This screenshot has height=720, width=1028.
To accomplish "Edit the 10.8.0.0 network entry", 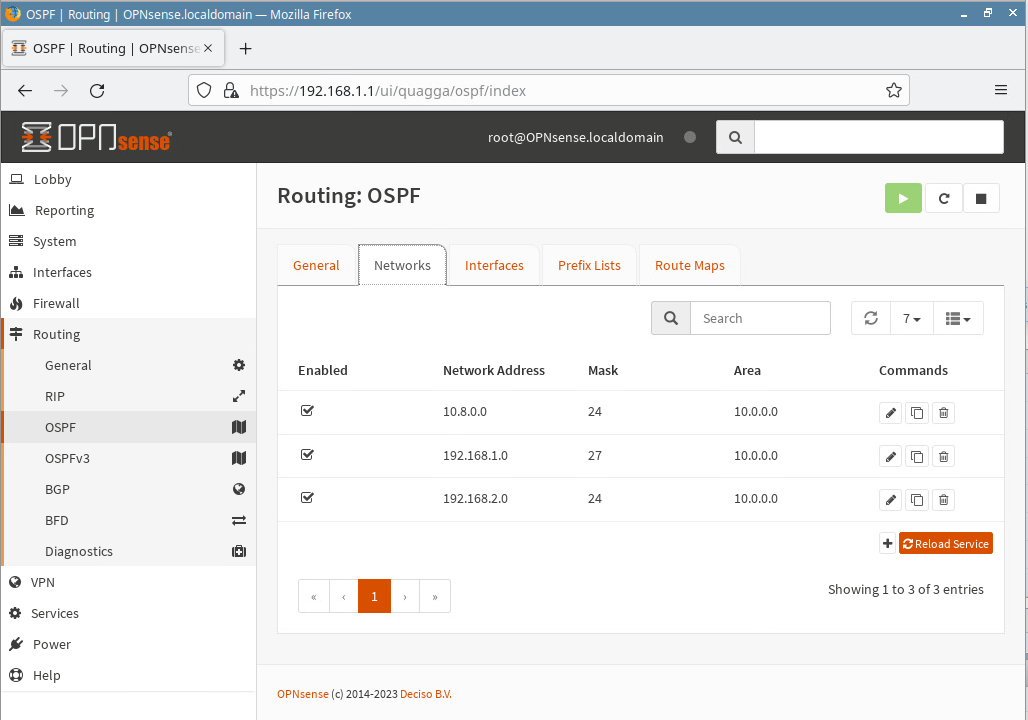I will pyautogui.click(x=890, y=413).
